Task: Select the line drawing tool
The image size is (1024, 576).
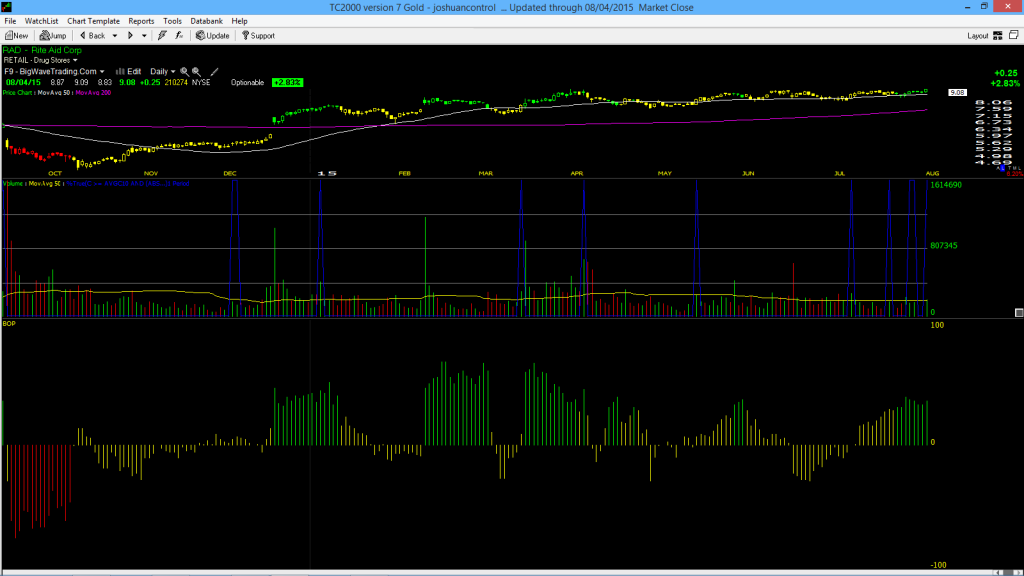Action: [x=214, y=72]
